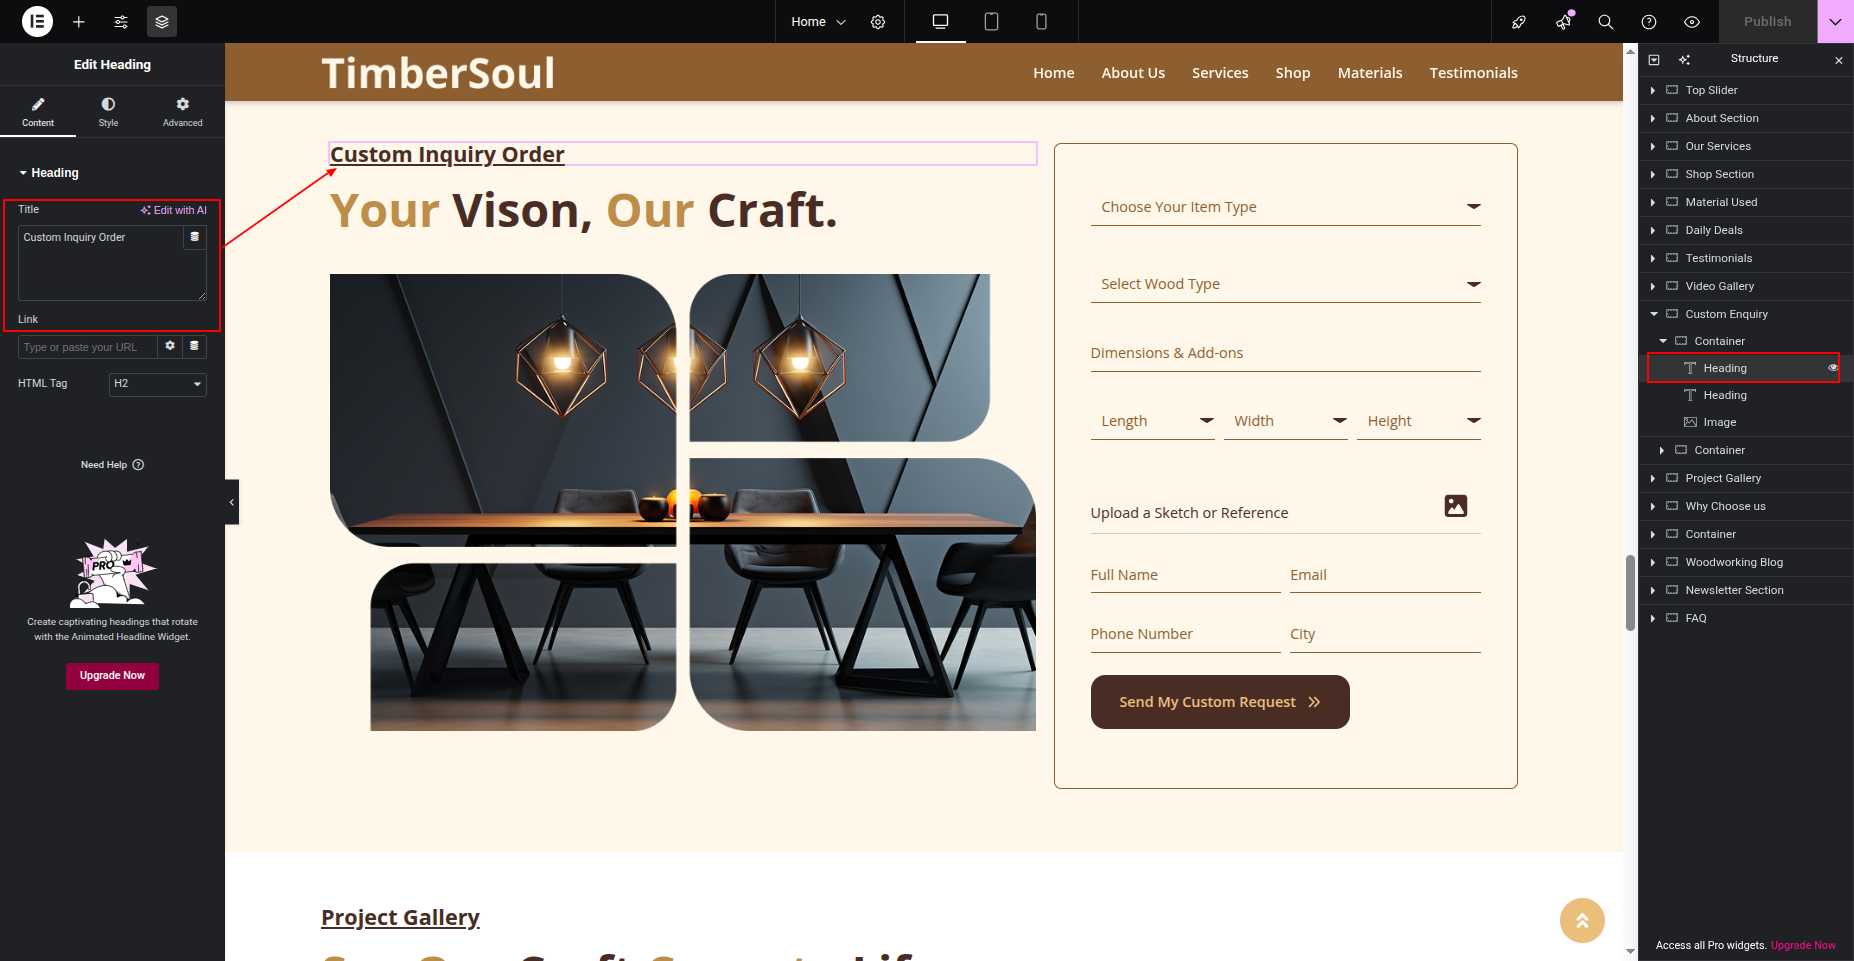Viewport: 1854px width, 961px height.
Task: Collapse the Heading section toggle
Action: (23, 173)
